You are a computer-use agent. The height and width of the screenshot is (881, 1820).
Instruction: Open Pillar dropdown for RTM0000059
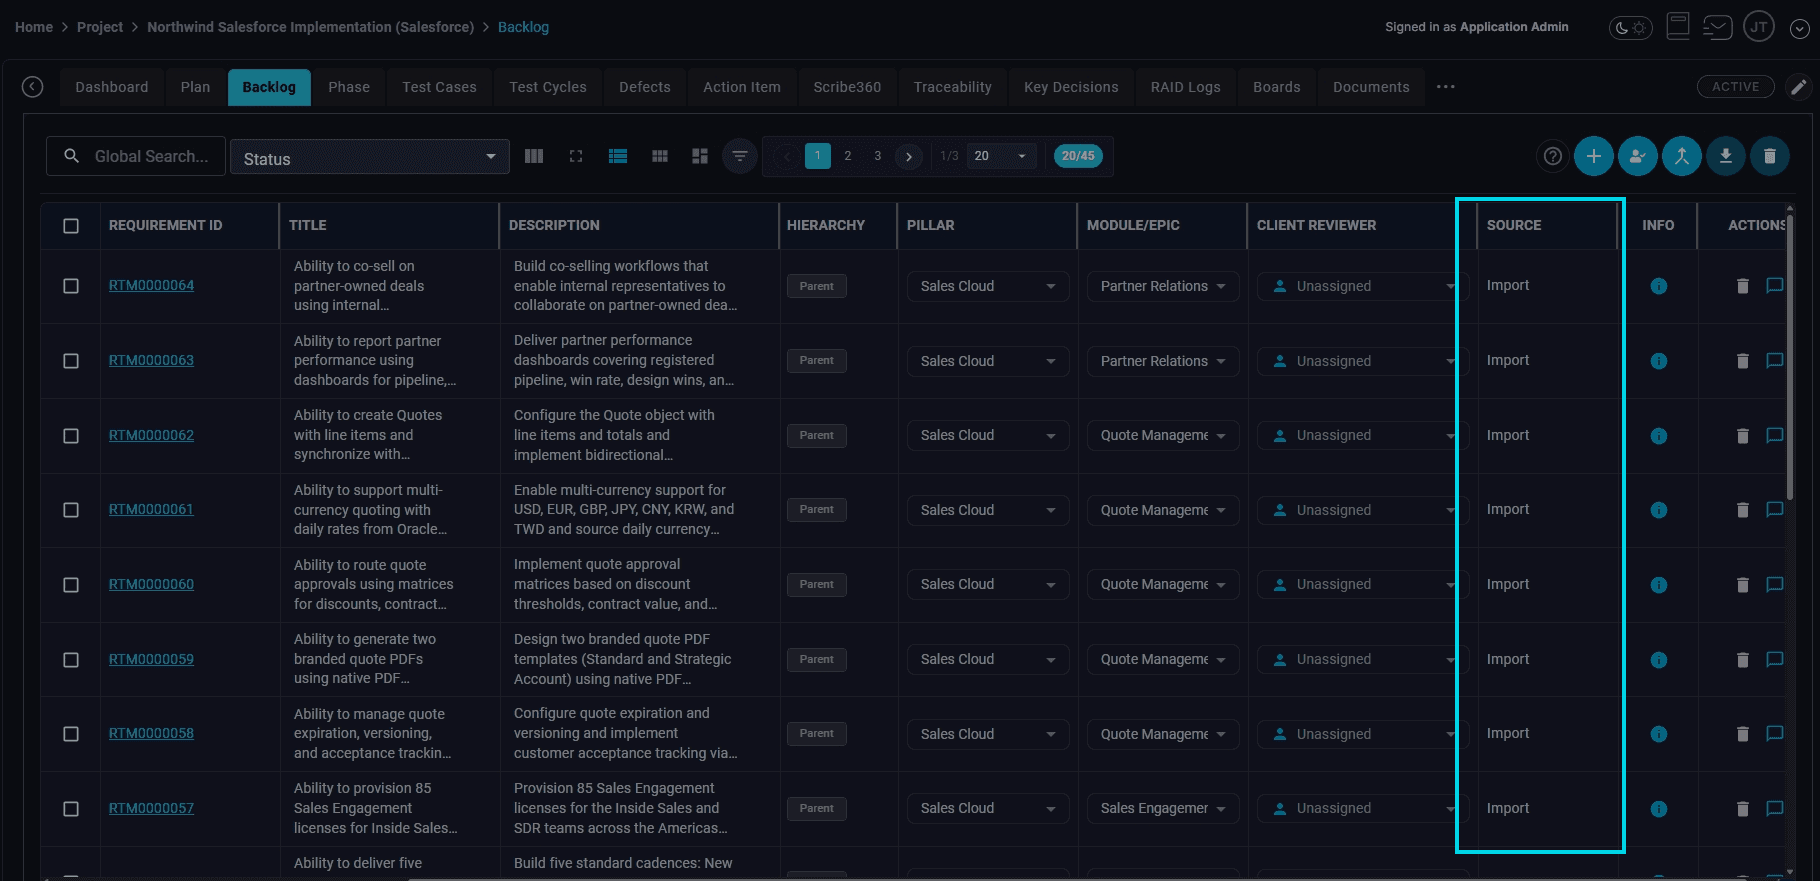[988, 659]
